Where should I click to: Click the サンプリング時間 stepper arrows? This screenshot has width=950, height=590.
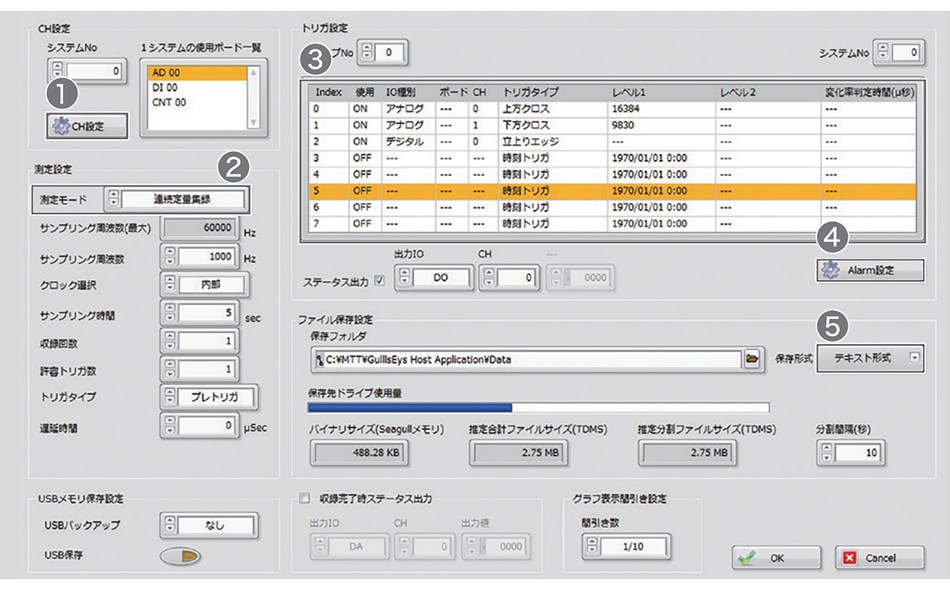(x=170, y=313)
